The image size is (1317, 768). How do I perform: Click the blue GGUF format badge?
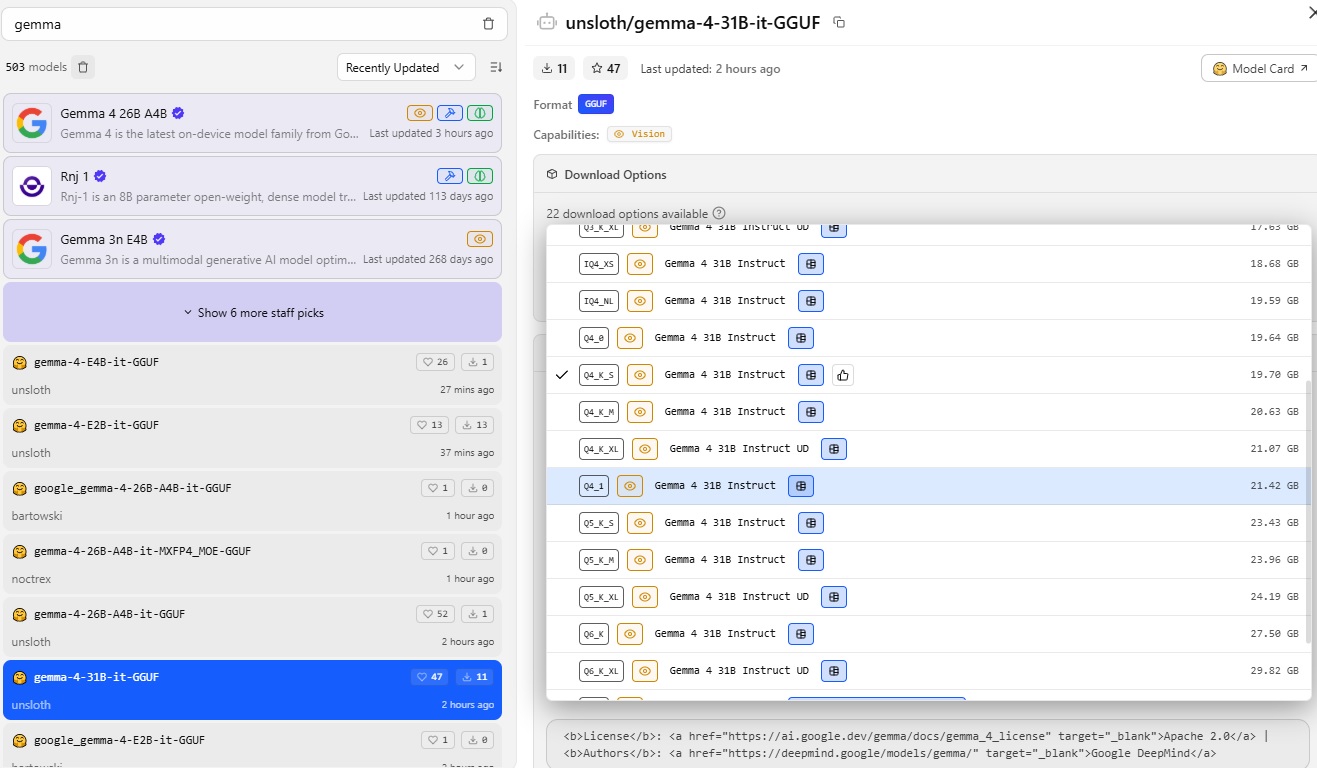596,104
